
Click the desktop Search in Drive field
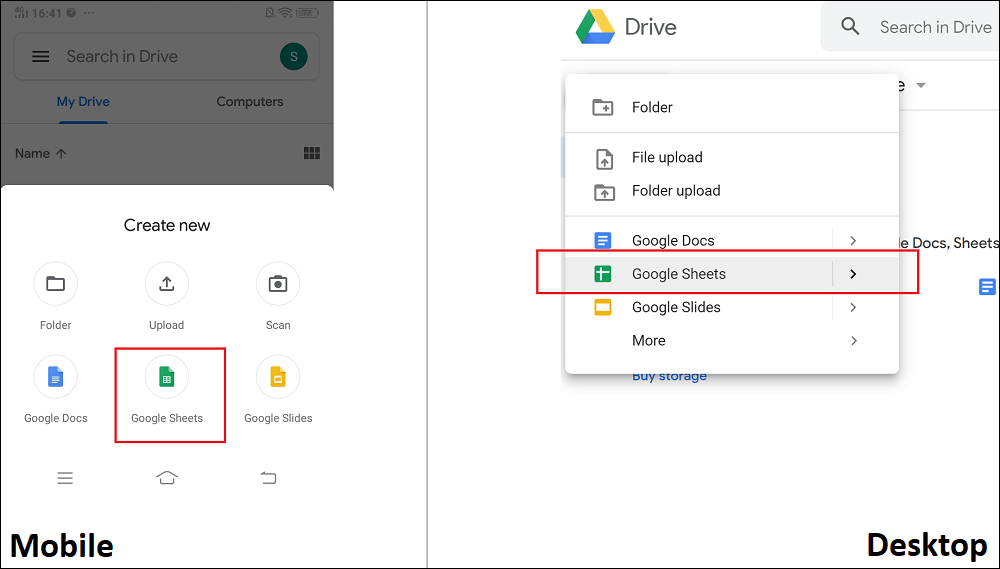point(910,27)
